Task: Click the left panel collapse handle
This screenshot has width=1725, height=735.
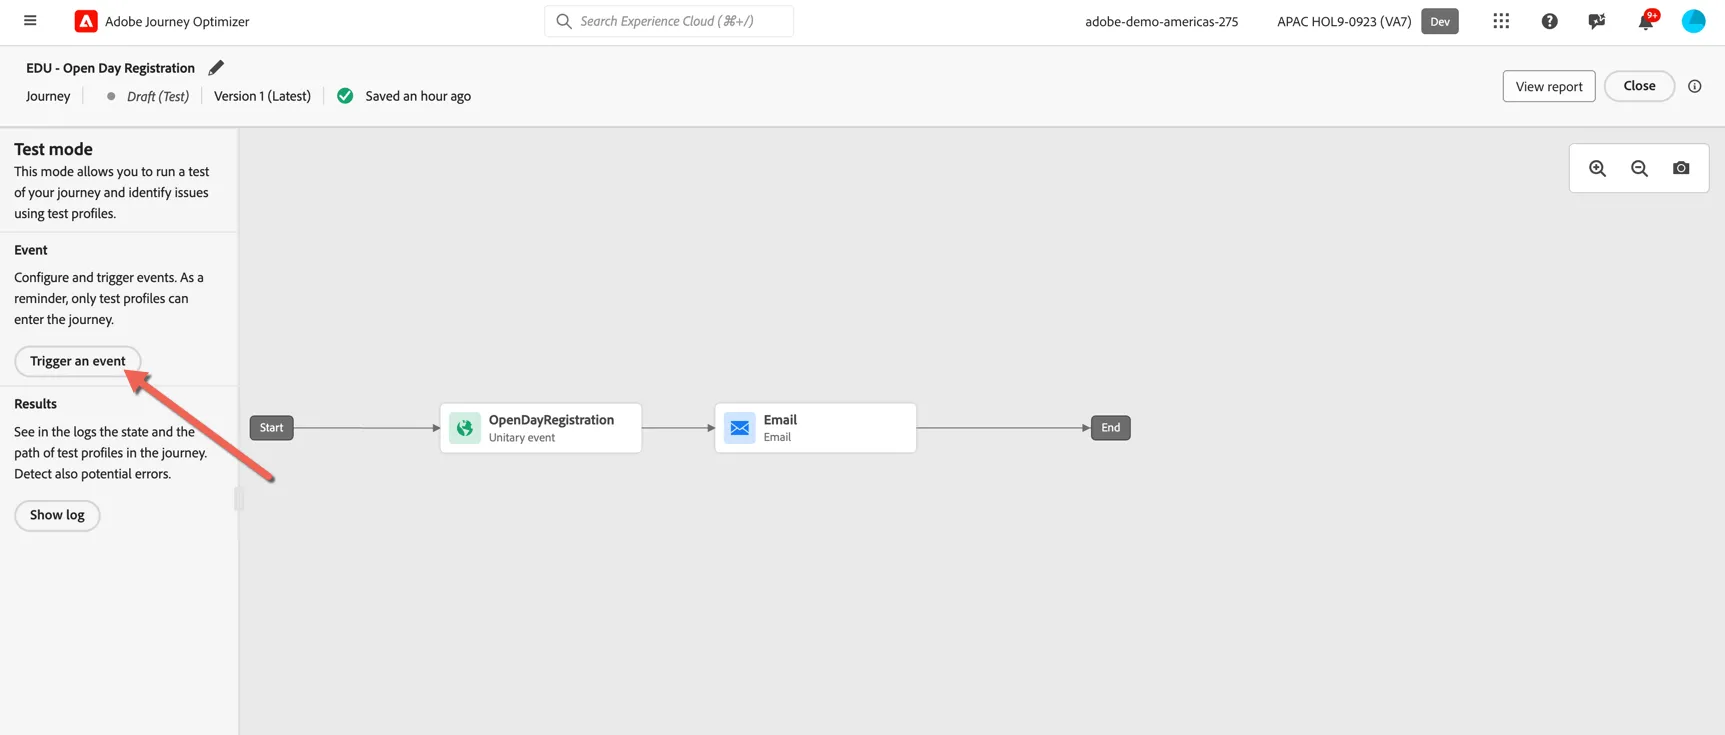Action: 238,498
